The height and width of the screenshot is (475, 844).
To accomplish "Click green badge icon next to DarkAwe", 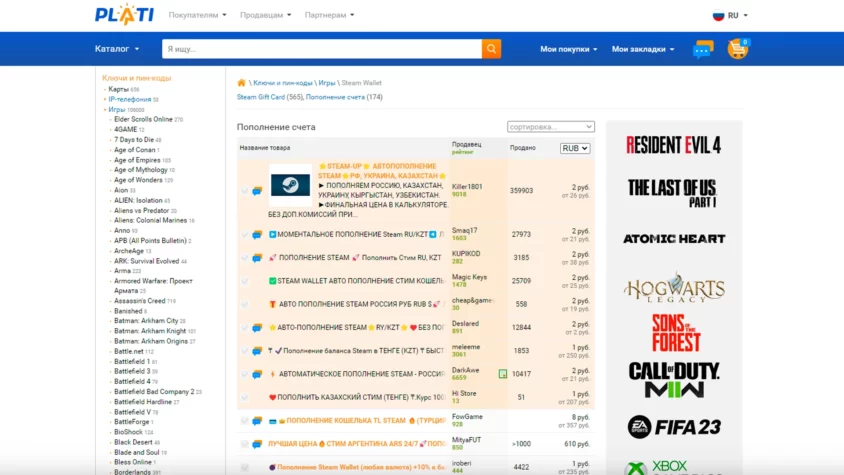I will pyautogui.click(x=502, y=374).
